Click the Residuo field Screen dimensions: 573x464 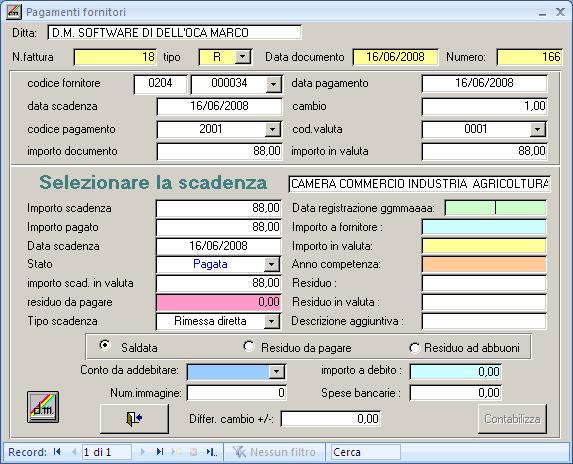coord(484,284)
